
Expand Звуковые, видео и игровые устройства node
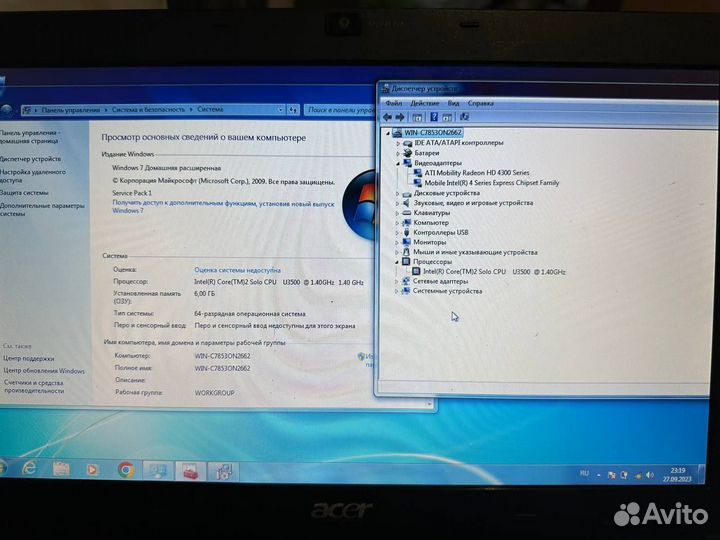click(x=398, y=203)
